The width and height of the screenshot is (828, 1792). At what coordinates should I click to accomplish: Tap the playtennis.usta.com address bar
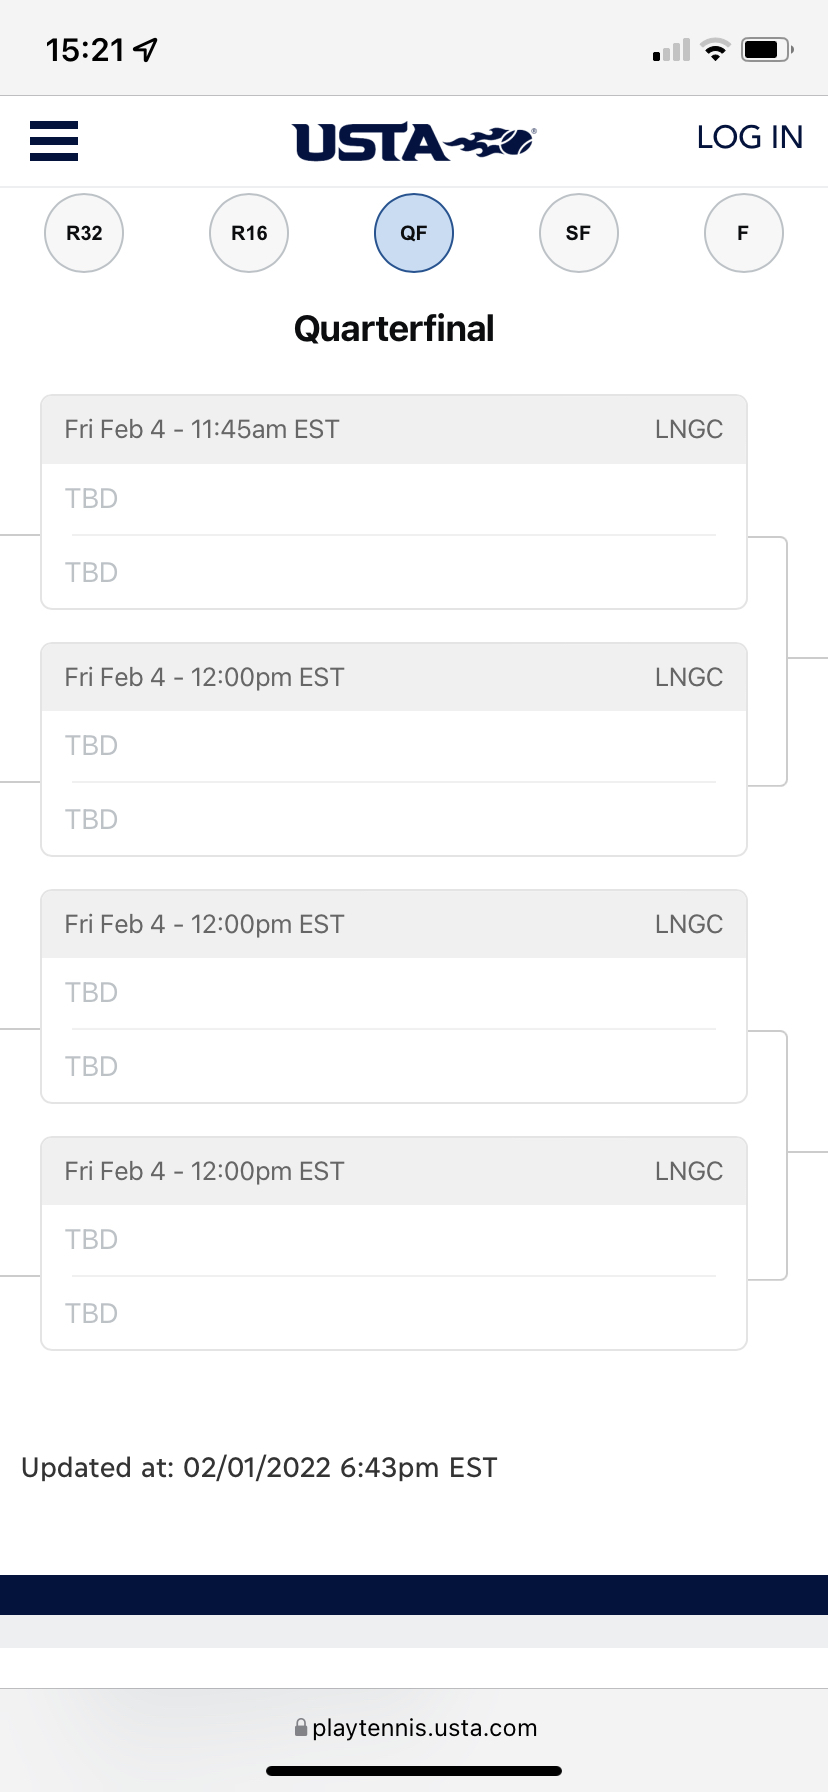pos(414,1727)
